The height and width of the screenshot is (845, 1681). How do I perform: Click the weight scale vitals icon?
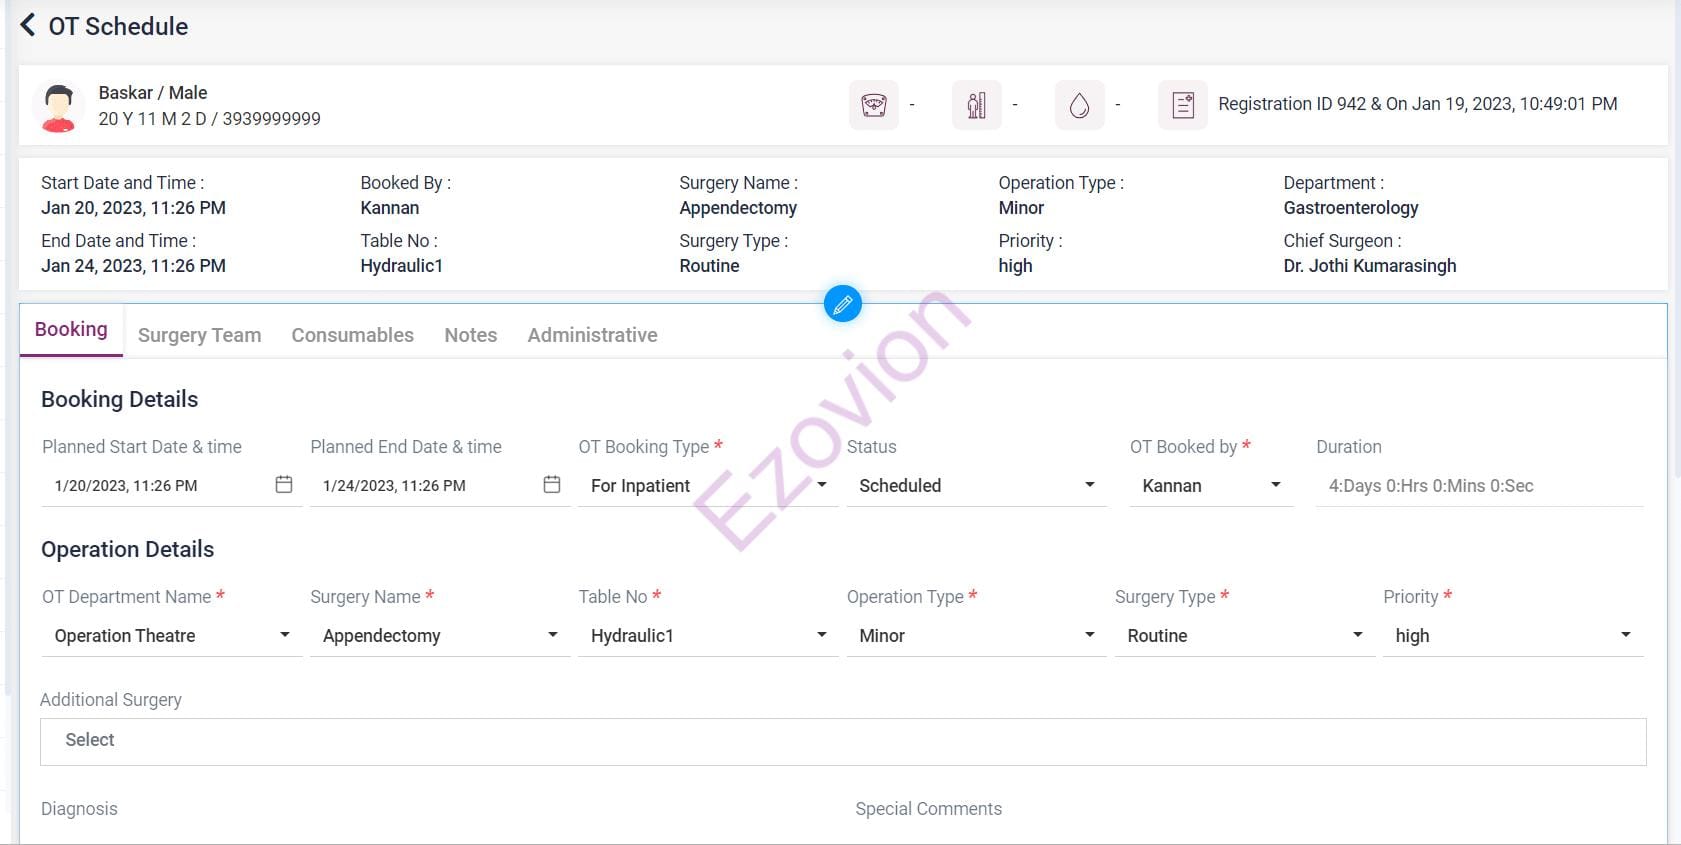[873, 105]
